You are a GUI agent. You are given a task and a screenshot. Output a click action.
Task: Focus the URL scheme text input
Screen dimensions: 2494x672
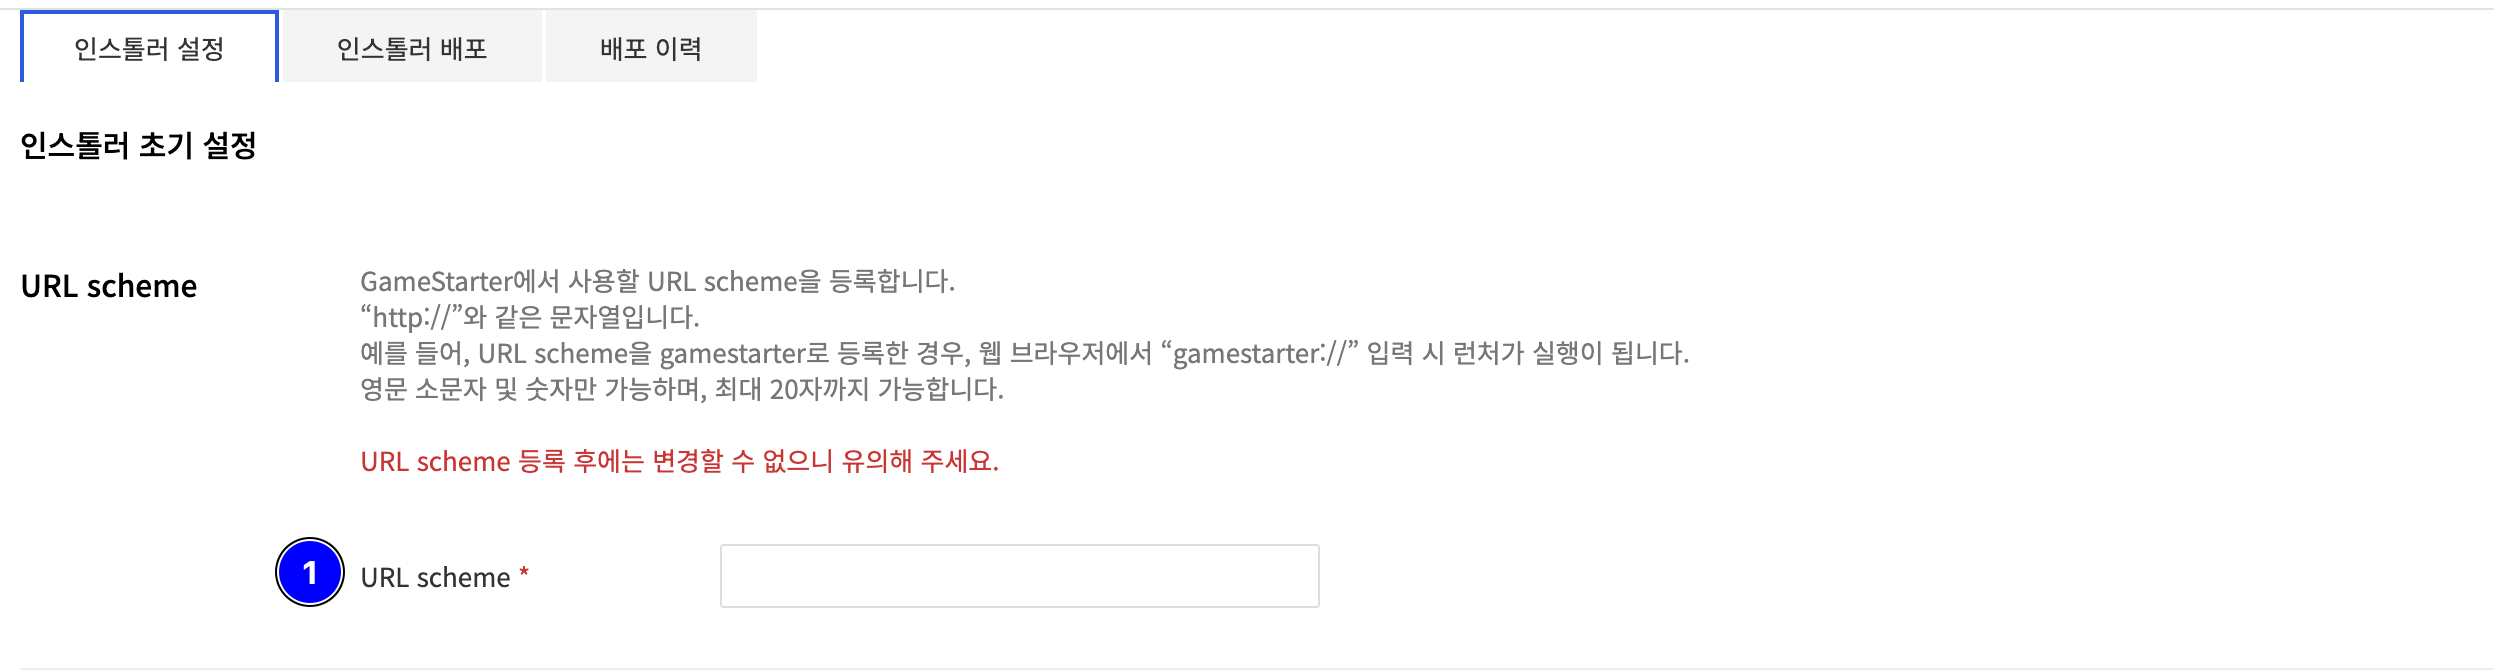(1019, 576)
